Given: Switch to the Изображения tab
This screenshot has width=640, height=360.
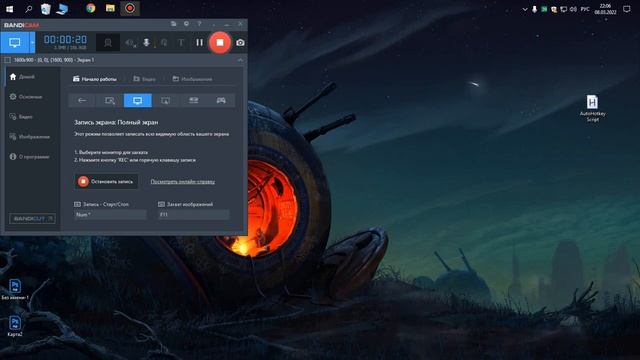Looking at the screenshot, I should point(192,79).
